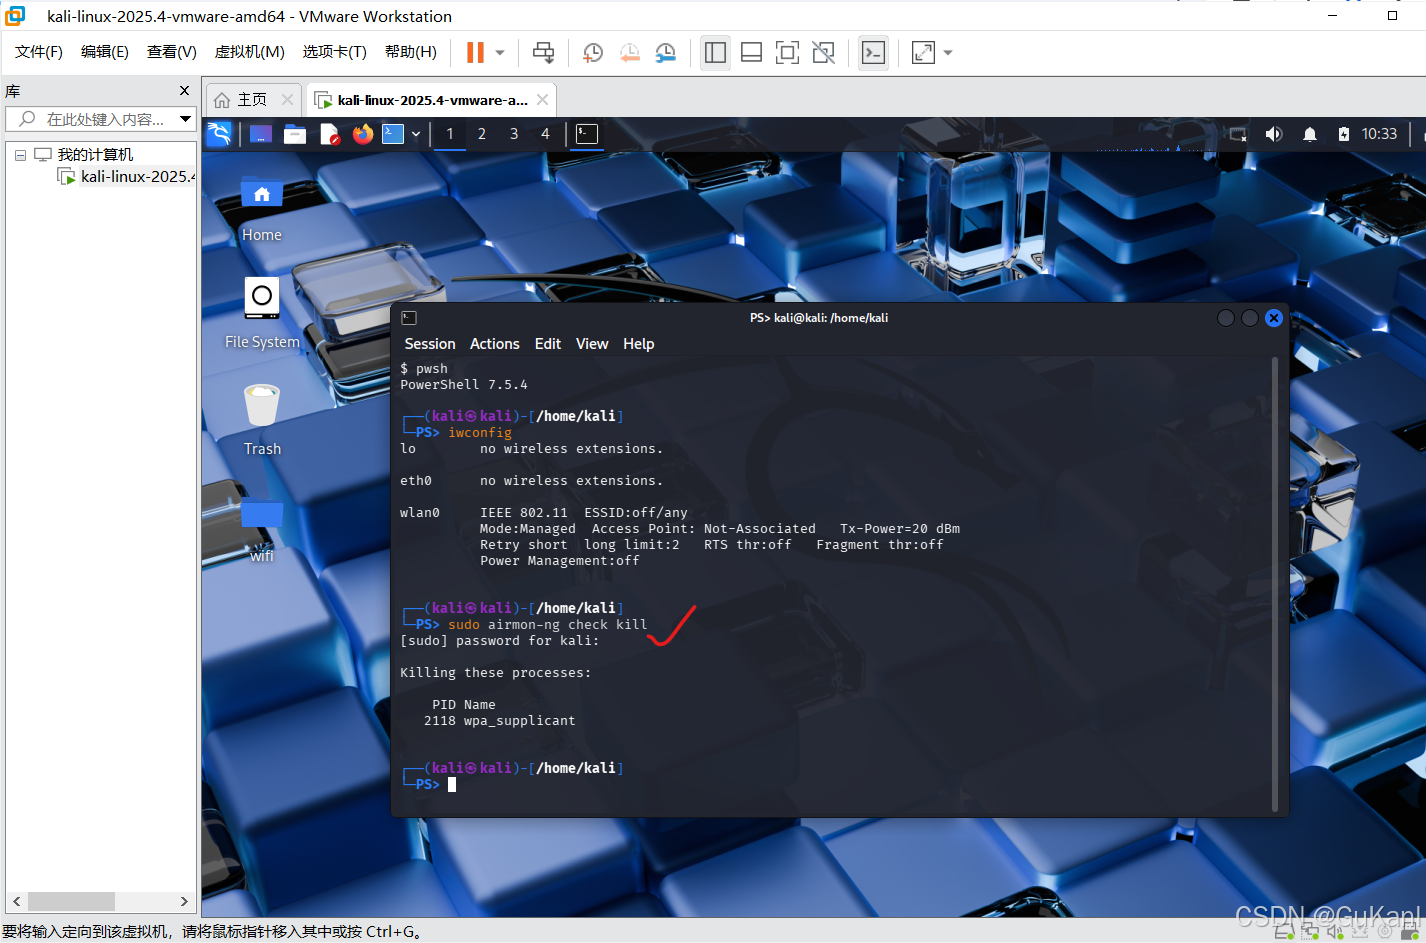This screenshot has width=1426, height=943.
Task: Click the 10:33 panel clock
Action: [x=1379, y=134]
